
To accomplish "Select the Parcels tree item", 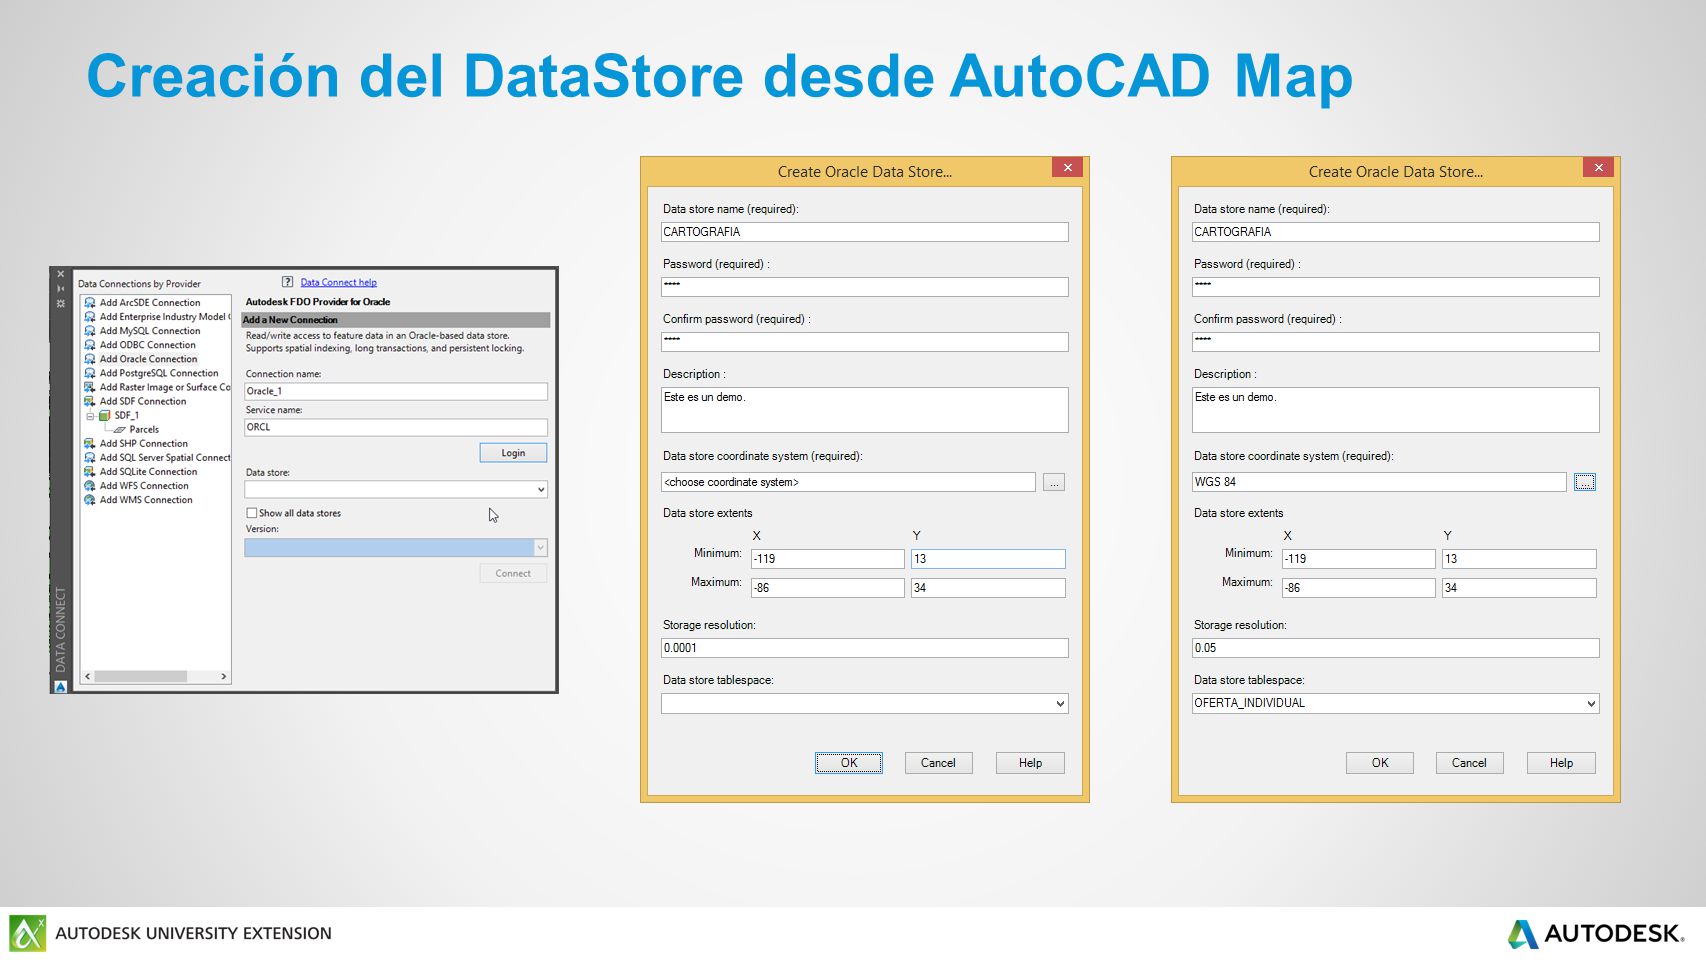I will [144, 429].
